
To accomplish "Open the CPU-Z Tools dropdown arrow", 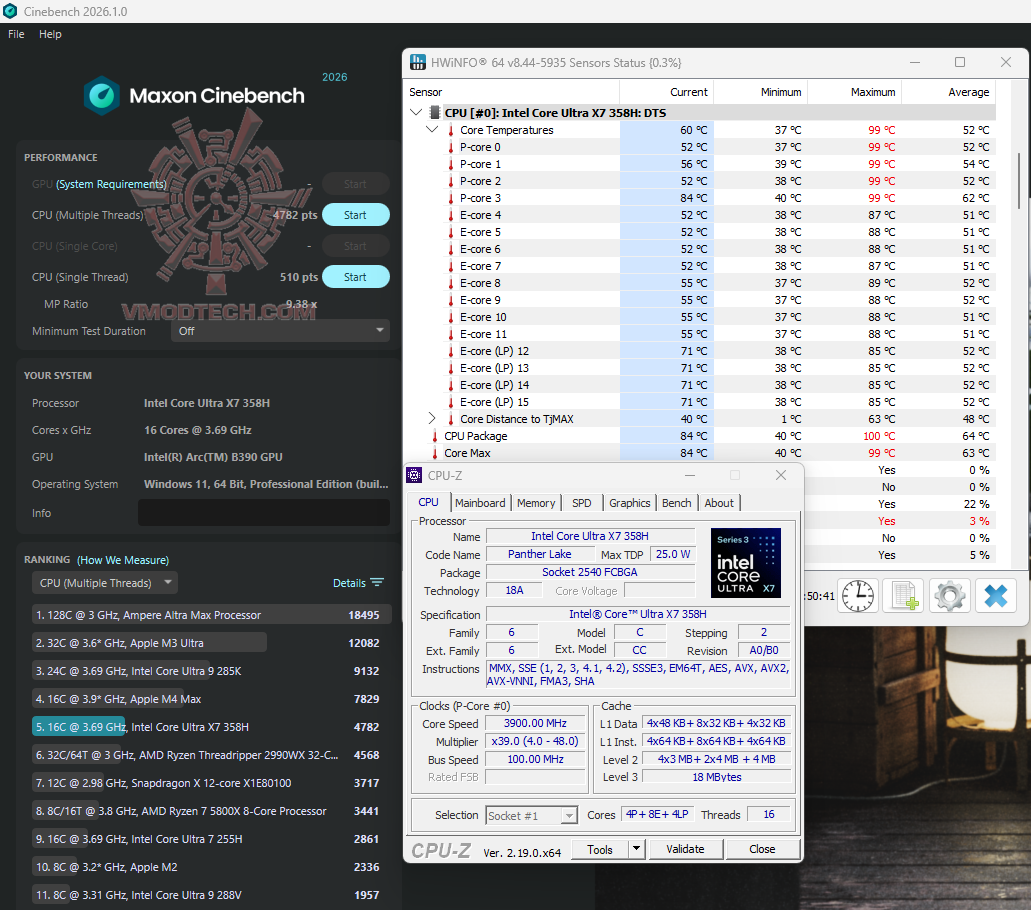I will click(636, 849).
